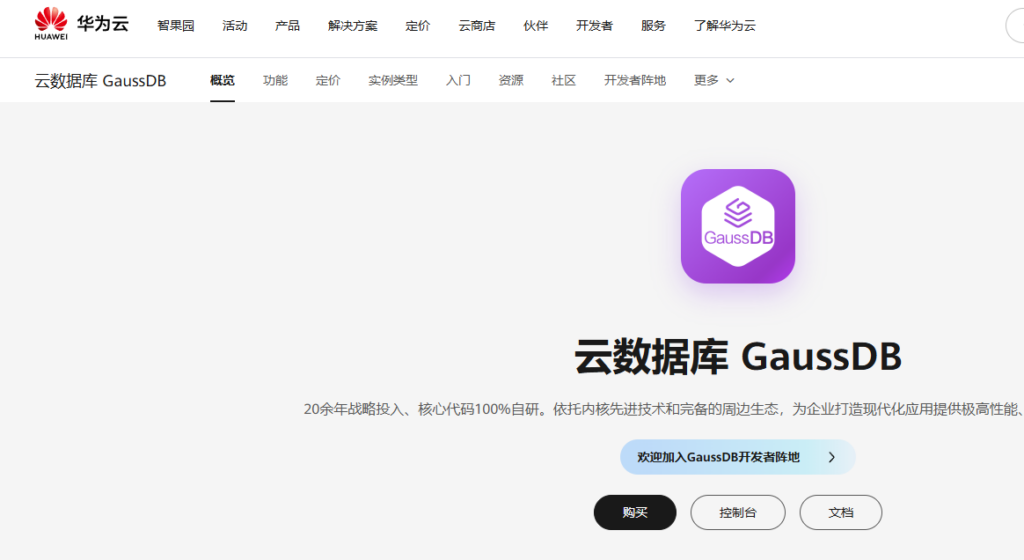Expand the 更多 dropdown chevron
This screenshot has width=1024, height=560.
point(730,80)
